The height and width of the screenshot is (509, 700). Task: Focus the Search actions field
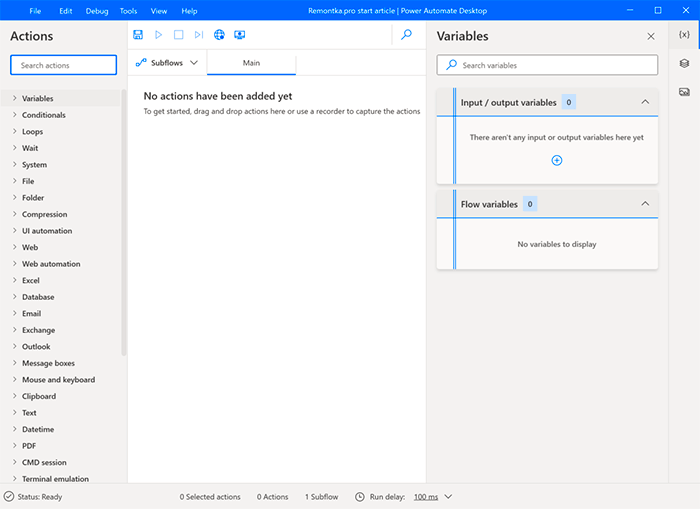point(63,65)
